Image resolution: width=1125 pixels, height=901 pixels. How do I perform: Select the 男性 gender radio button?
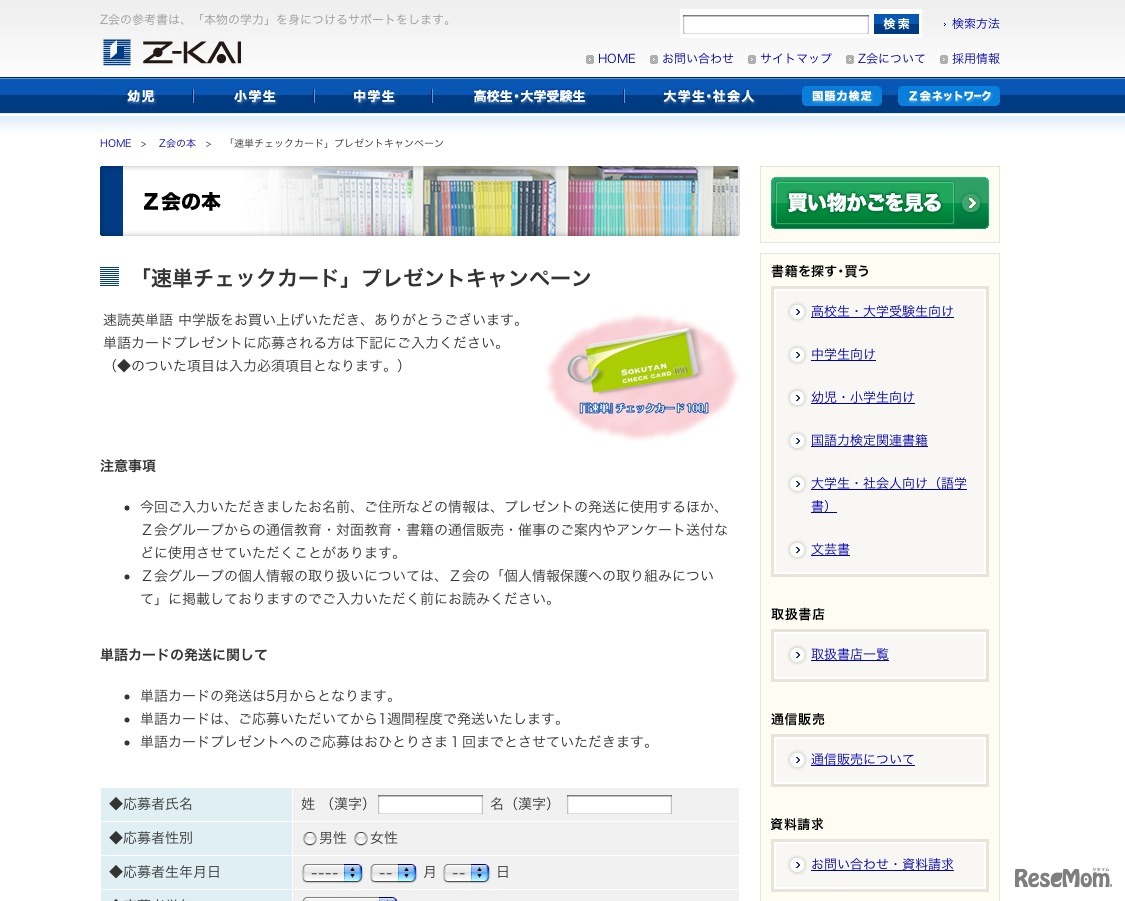click(x=311, y=838)
